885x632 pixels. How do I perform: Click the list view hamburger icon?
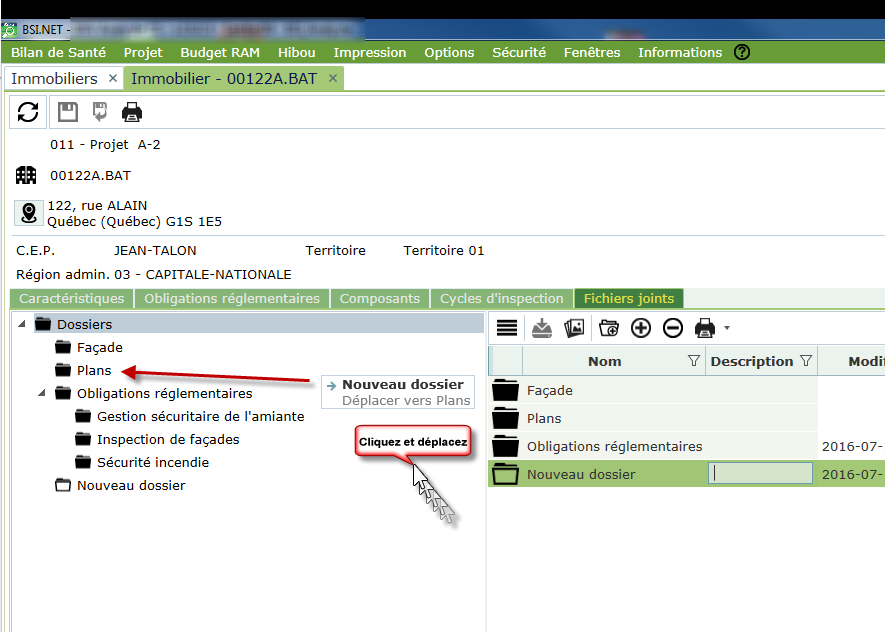[x=507, y=328]
